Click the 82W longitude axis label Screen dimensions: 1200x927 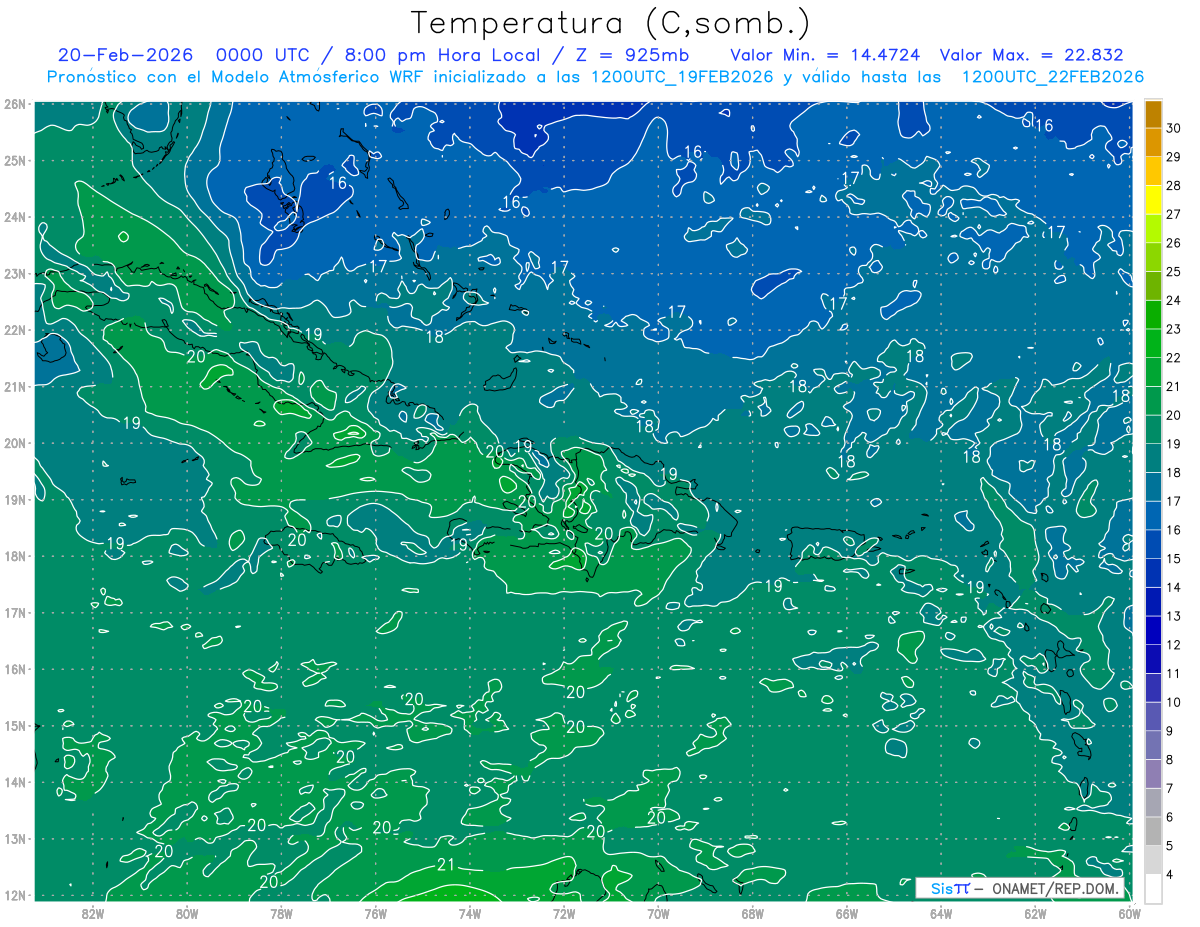click(x=92, y=912)
